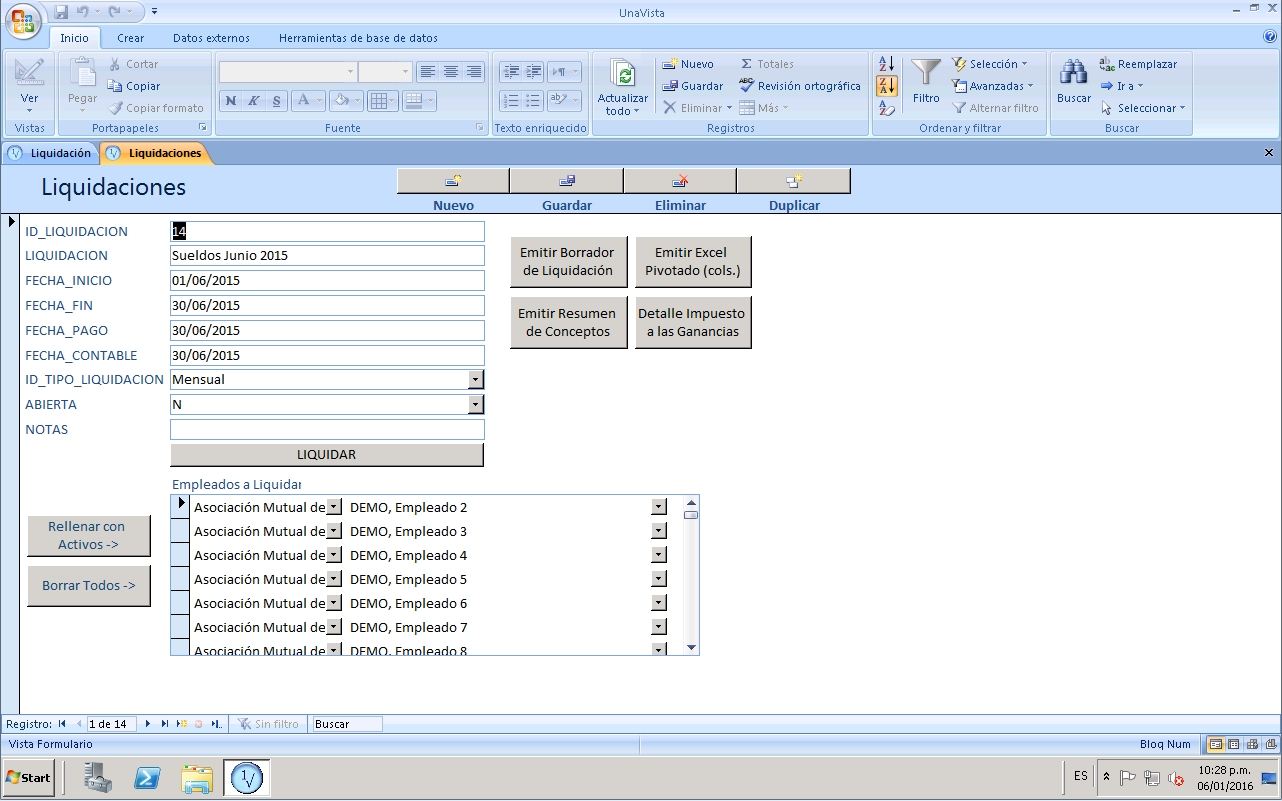
Task: Open the employee dropdown for Empleado 2
Action: [x=658, y=507]
